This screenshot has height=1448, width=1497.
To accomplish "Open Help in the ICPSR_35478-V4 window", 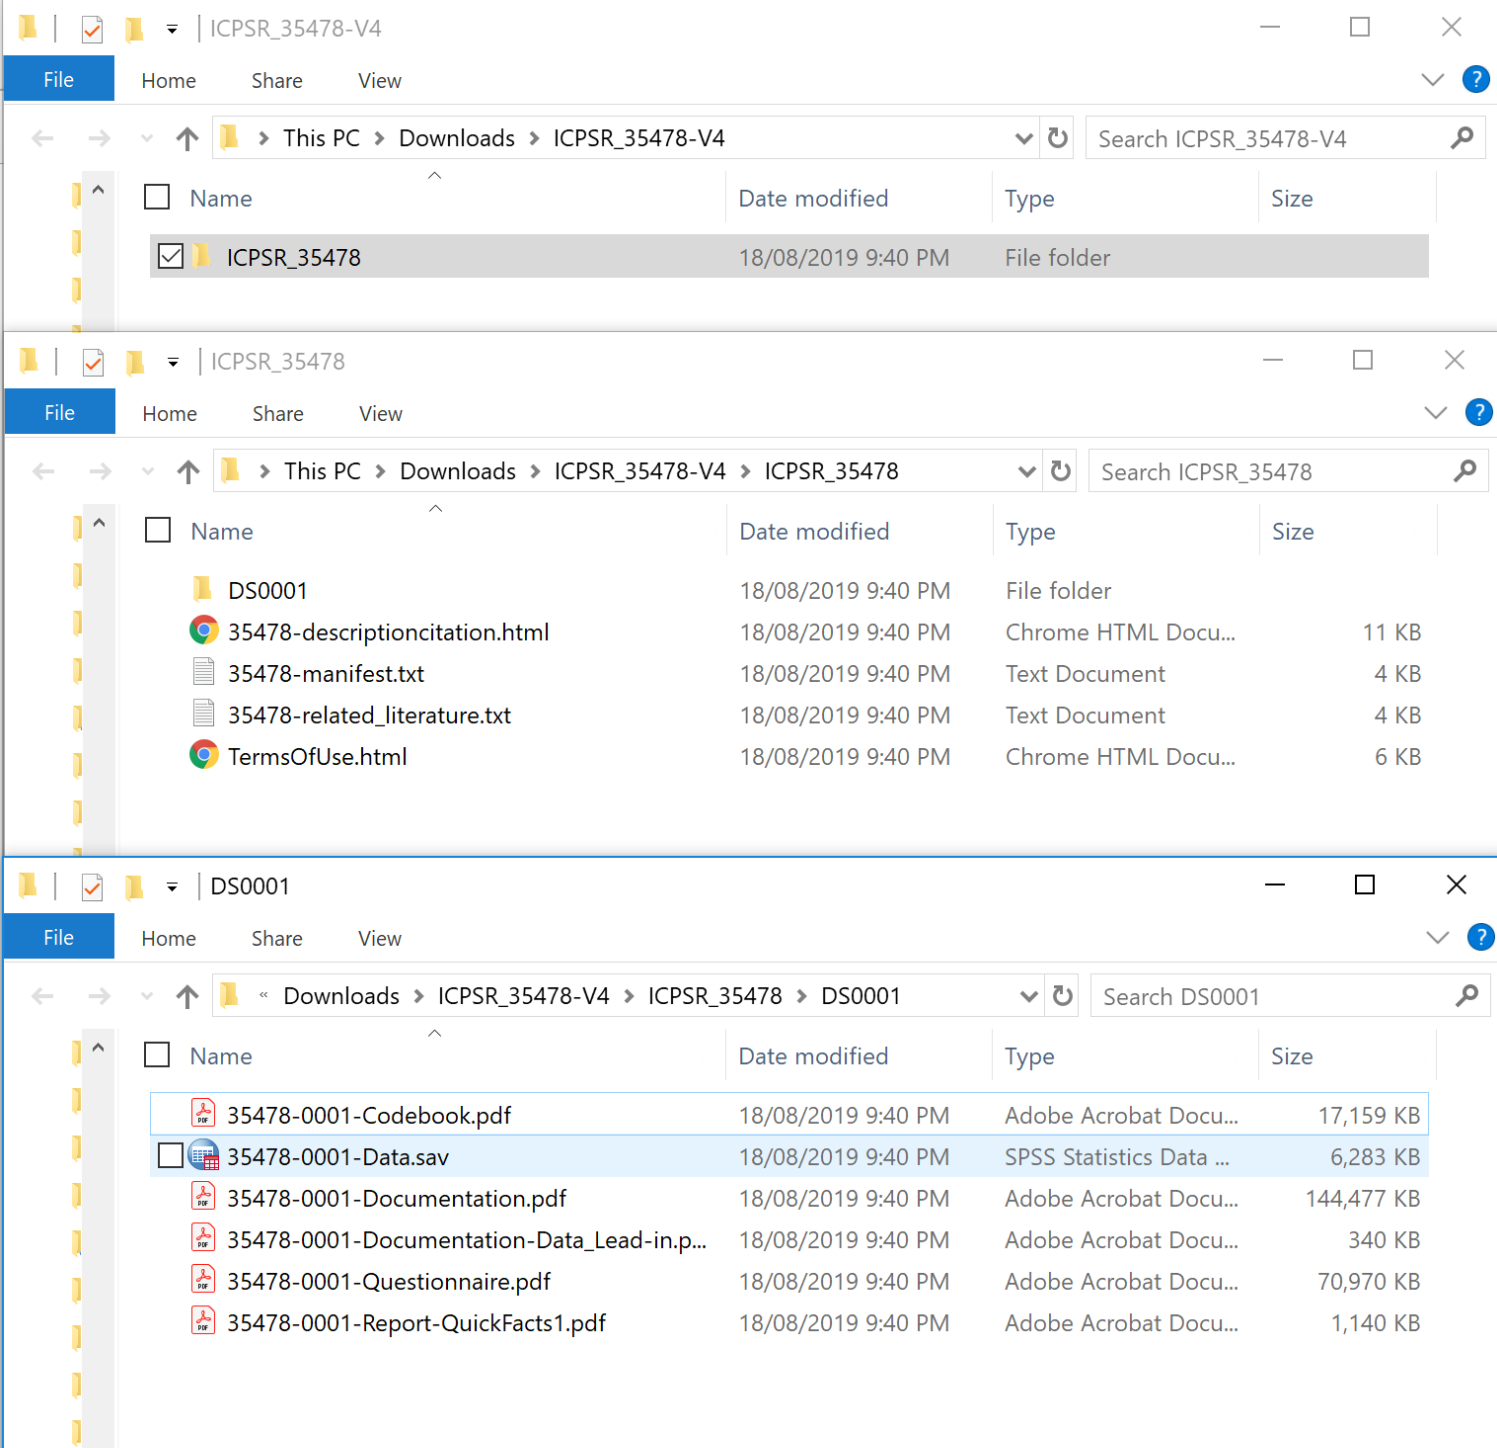I will coord(1476,79).
